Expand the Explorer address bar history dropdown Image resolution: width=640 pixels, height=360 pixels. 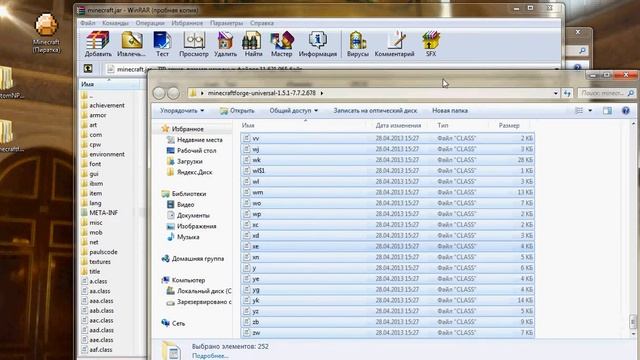556,93
